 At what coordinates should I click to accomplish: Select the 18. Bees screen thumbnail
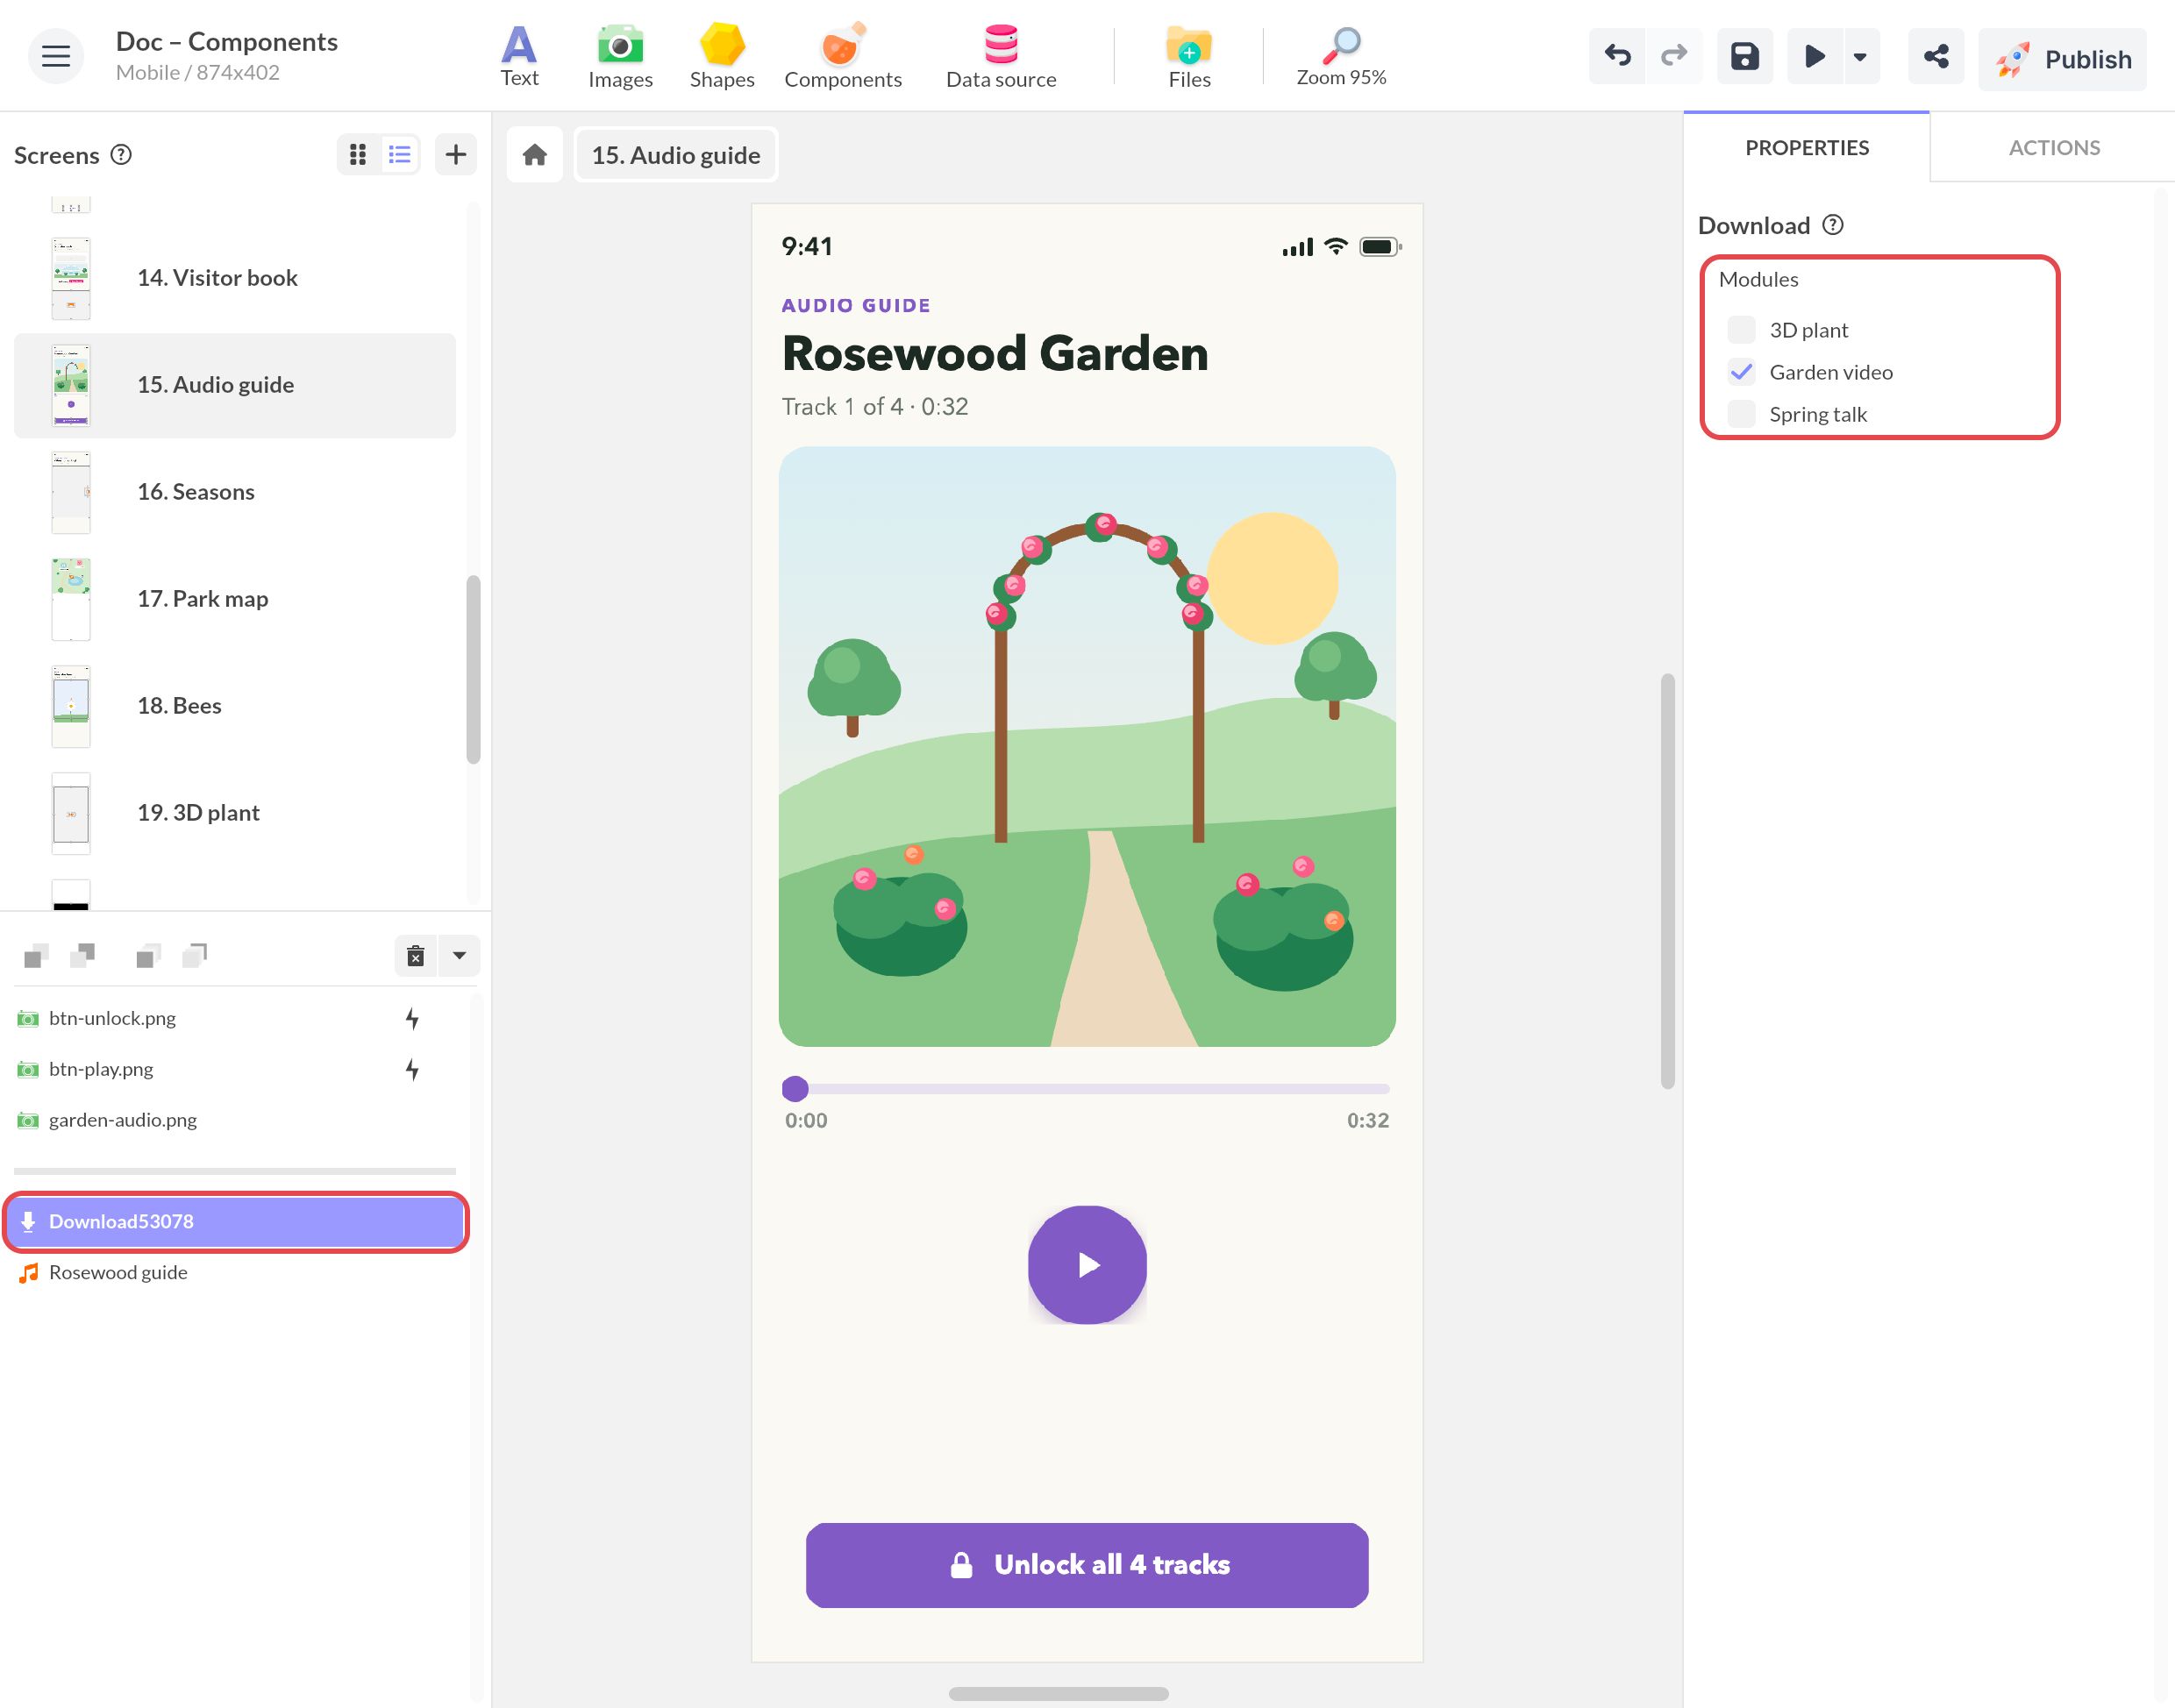pyautogui.click(x=70, y=705)
